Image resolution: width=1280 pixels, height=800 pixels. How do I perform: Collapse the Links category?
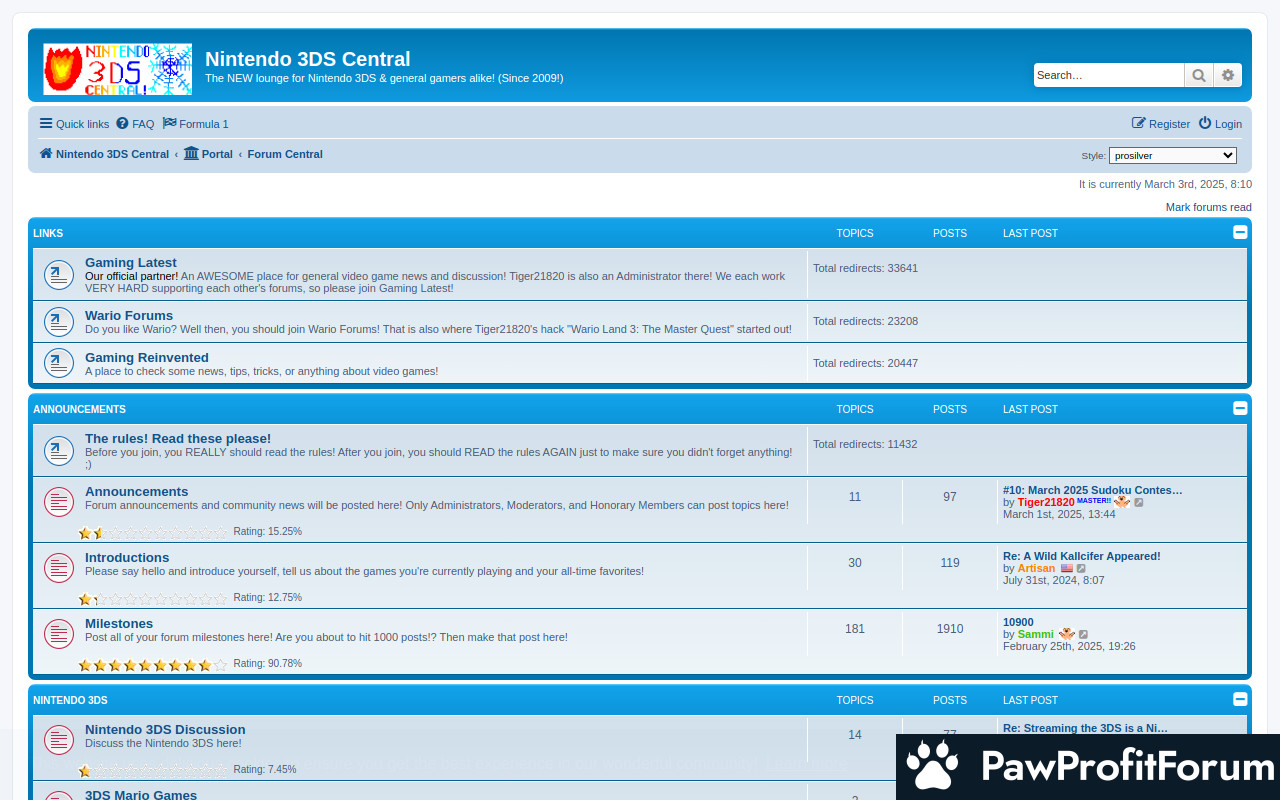point(1240,232)
